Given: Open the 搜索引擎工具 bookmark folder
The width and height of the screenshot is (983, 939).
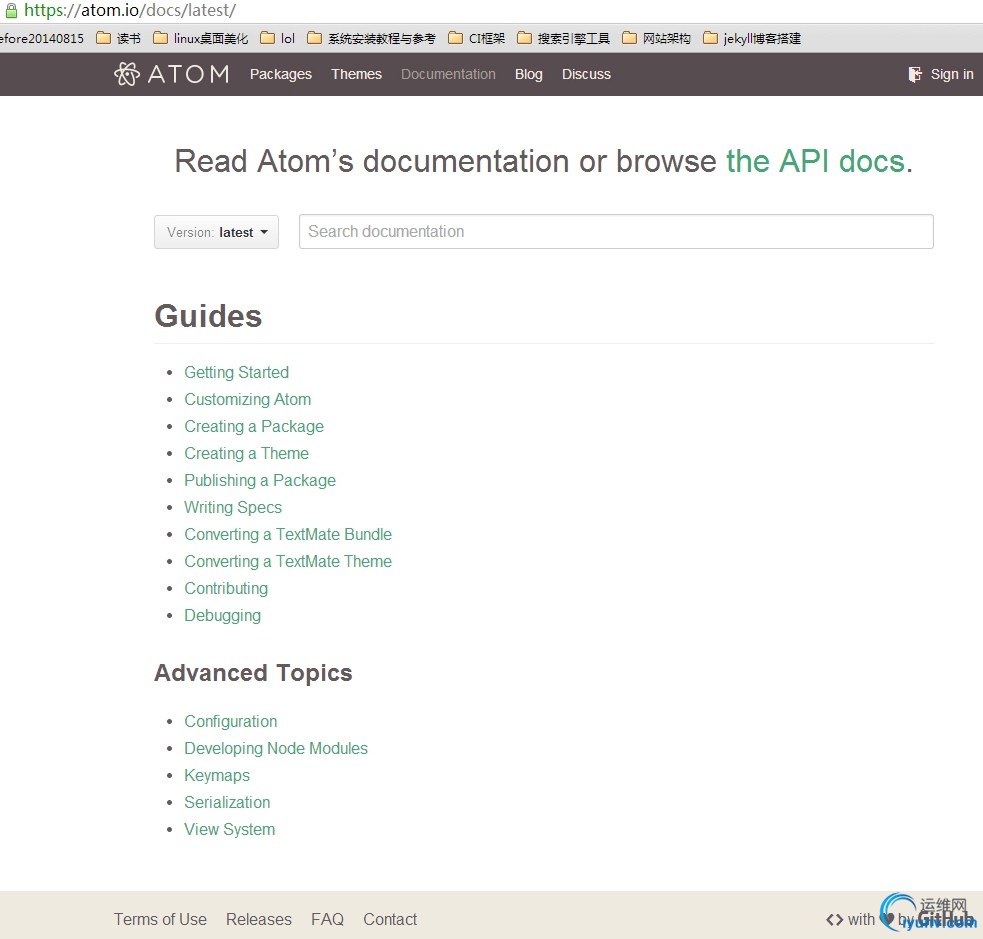Looking at the screenshot, I should pos(563,38).
